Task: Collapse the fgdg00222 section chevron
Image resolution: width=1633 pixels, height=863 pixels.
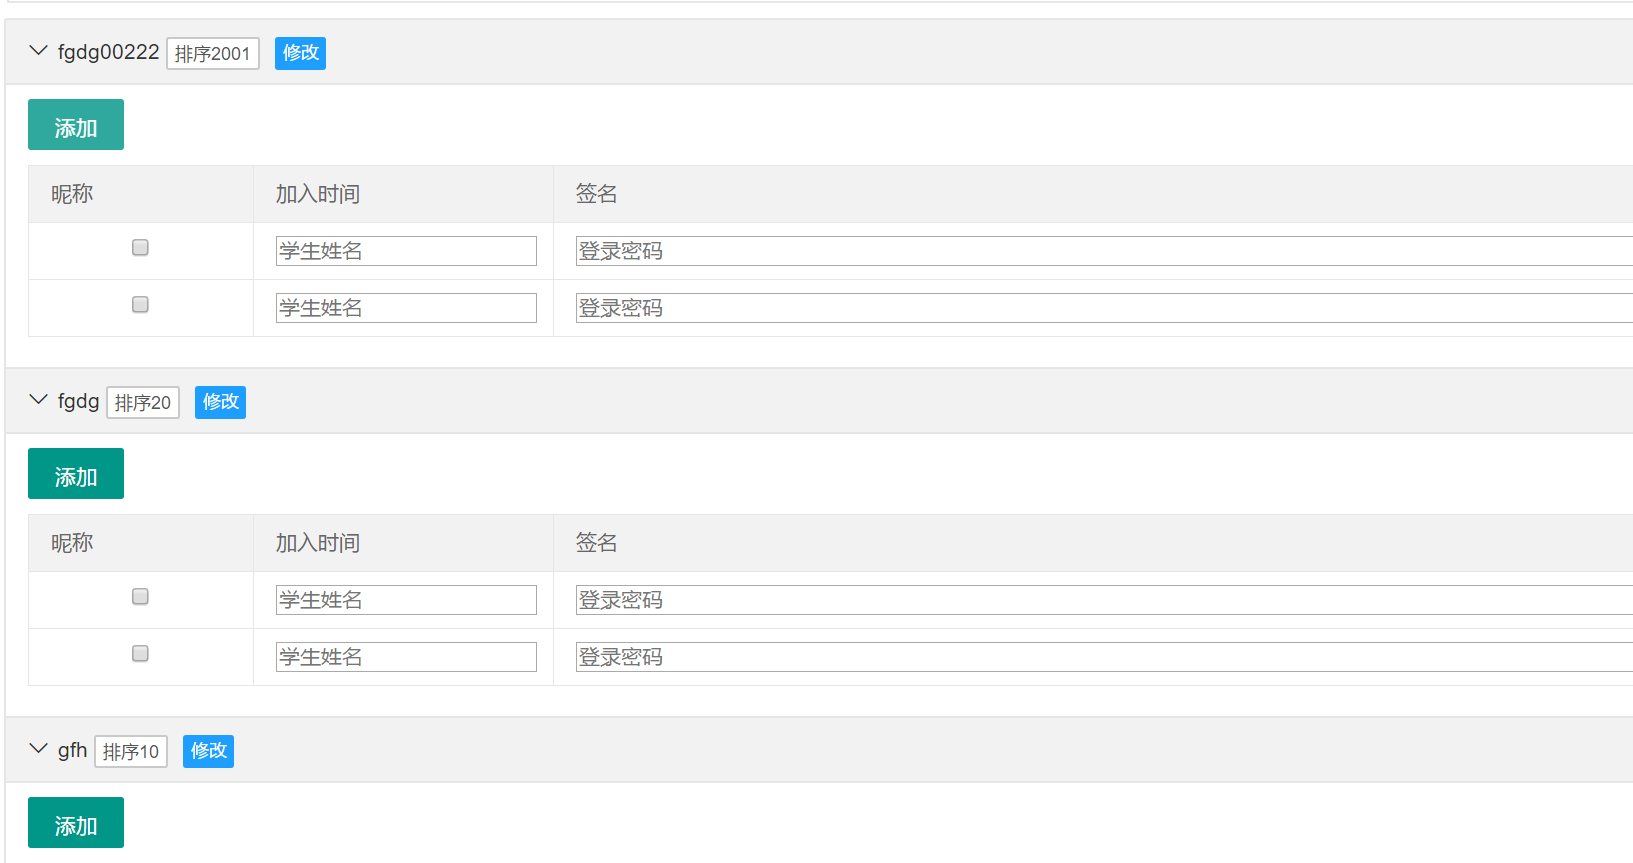Action: click(39, 51)
